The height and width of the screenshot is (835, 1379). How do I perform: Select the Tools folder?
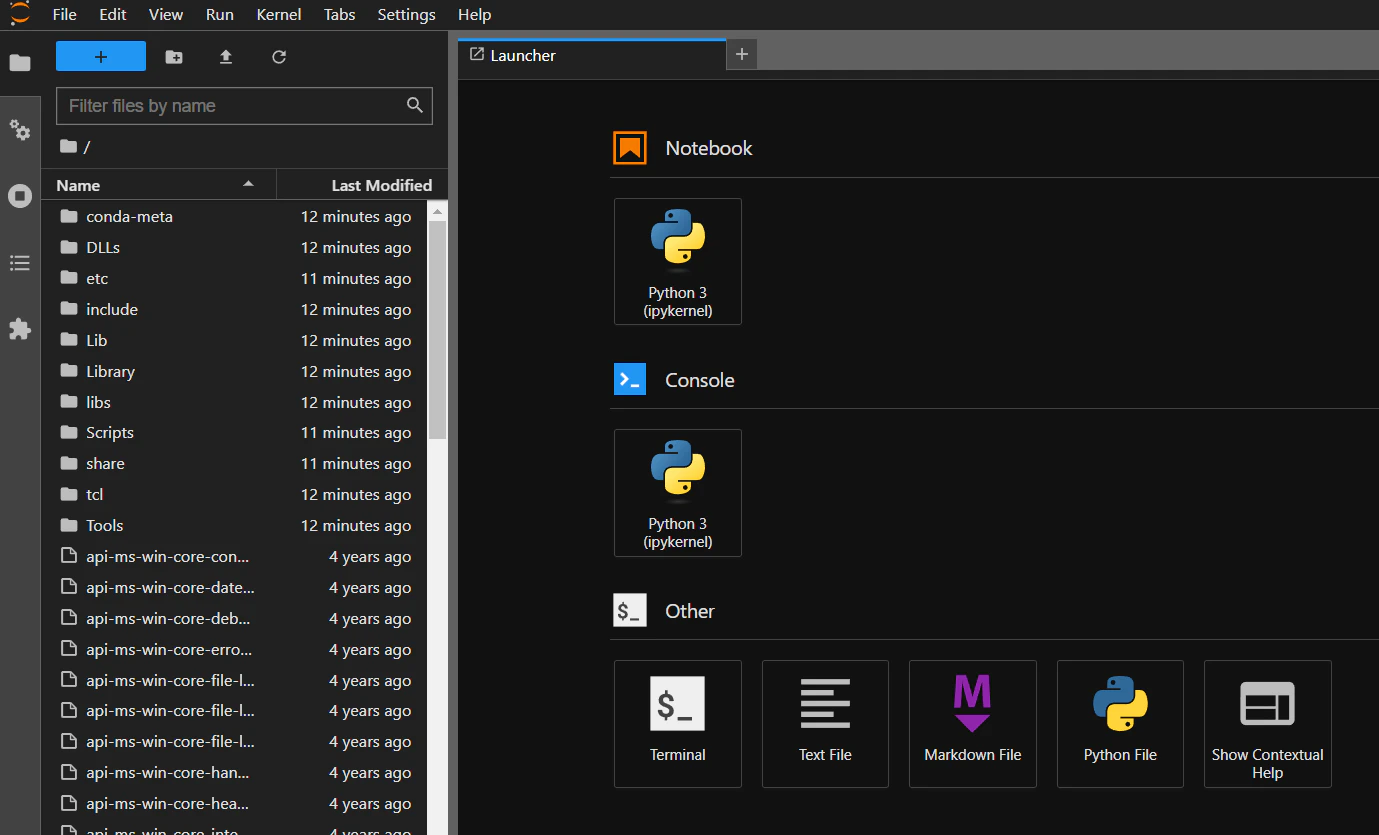click(234, 526)
